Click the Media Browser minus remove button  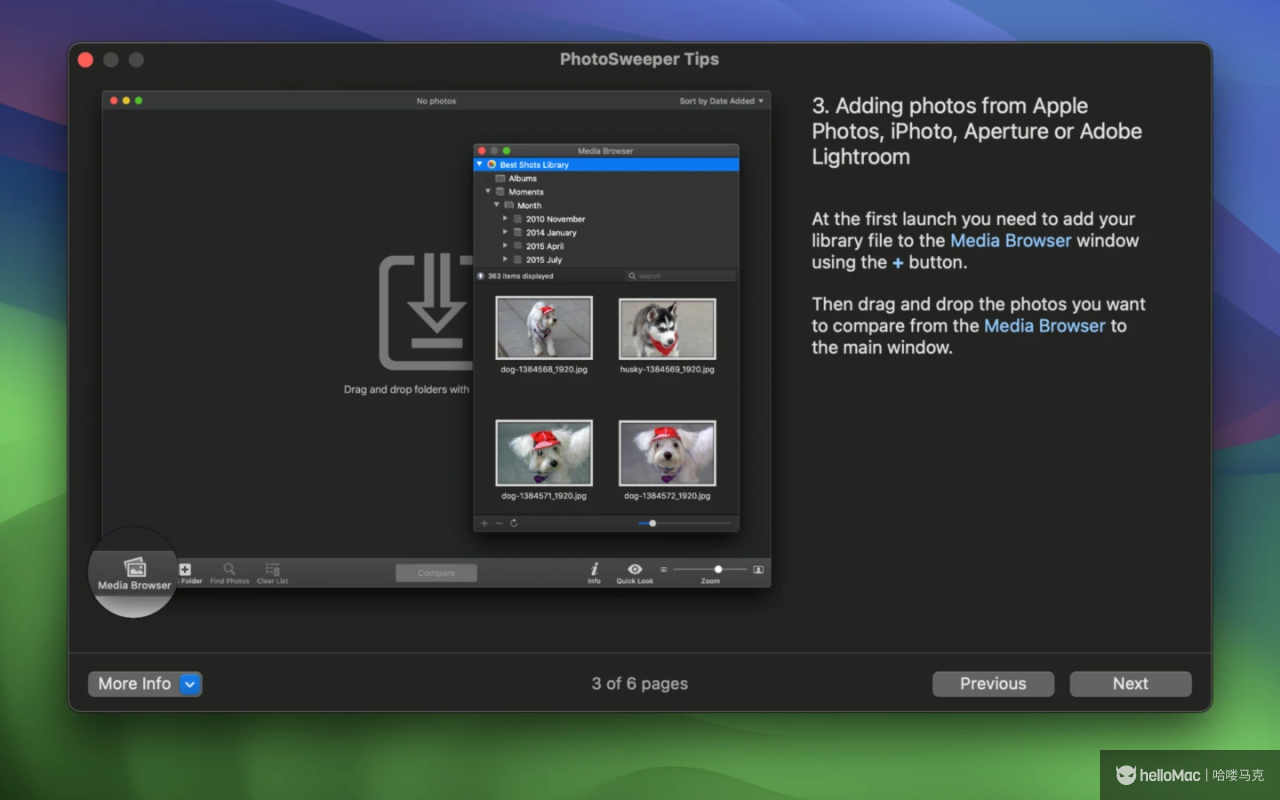point(499,523)
